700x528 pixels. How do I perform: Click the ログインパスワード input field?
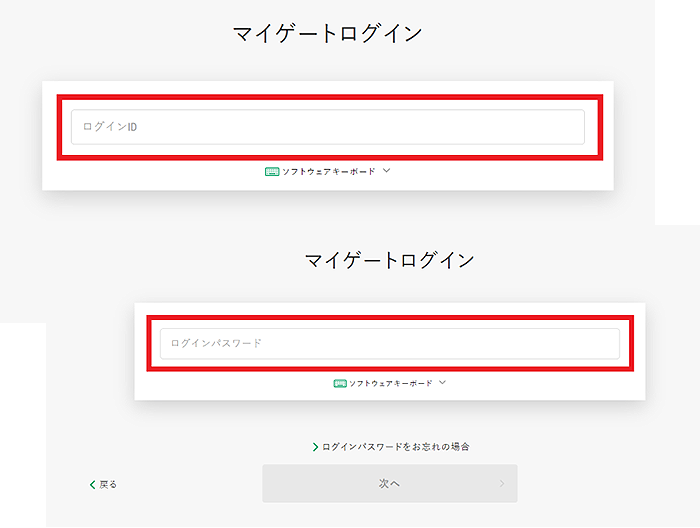tap(390, 344)
